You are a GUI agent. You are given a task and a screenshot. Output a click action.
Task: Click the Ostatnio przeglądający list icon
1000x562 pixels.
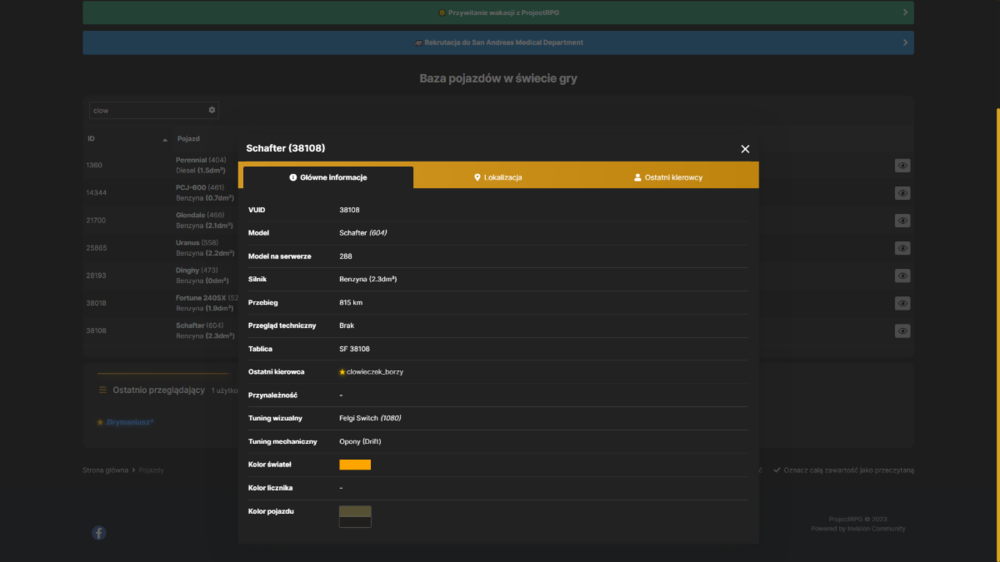103,390
